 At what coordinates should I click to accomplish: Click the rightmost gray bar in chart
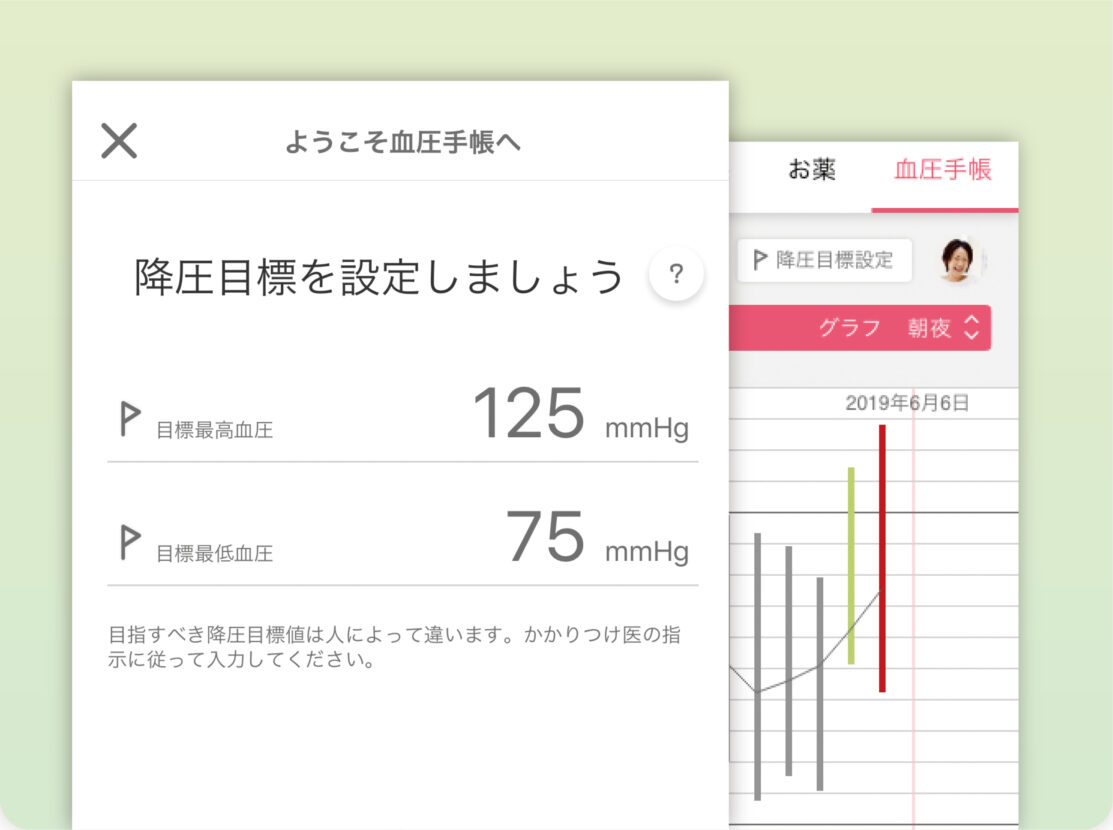point(820,683)
